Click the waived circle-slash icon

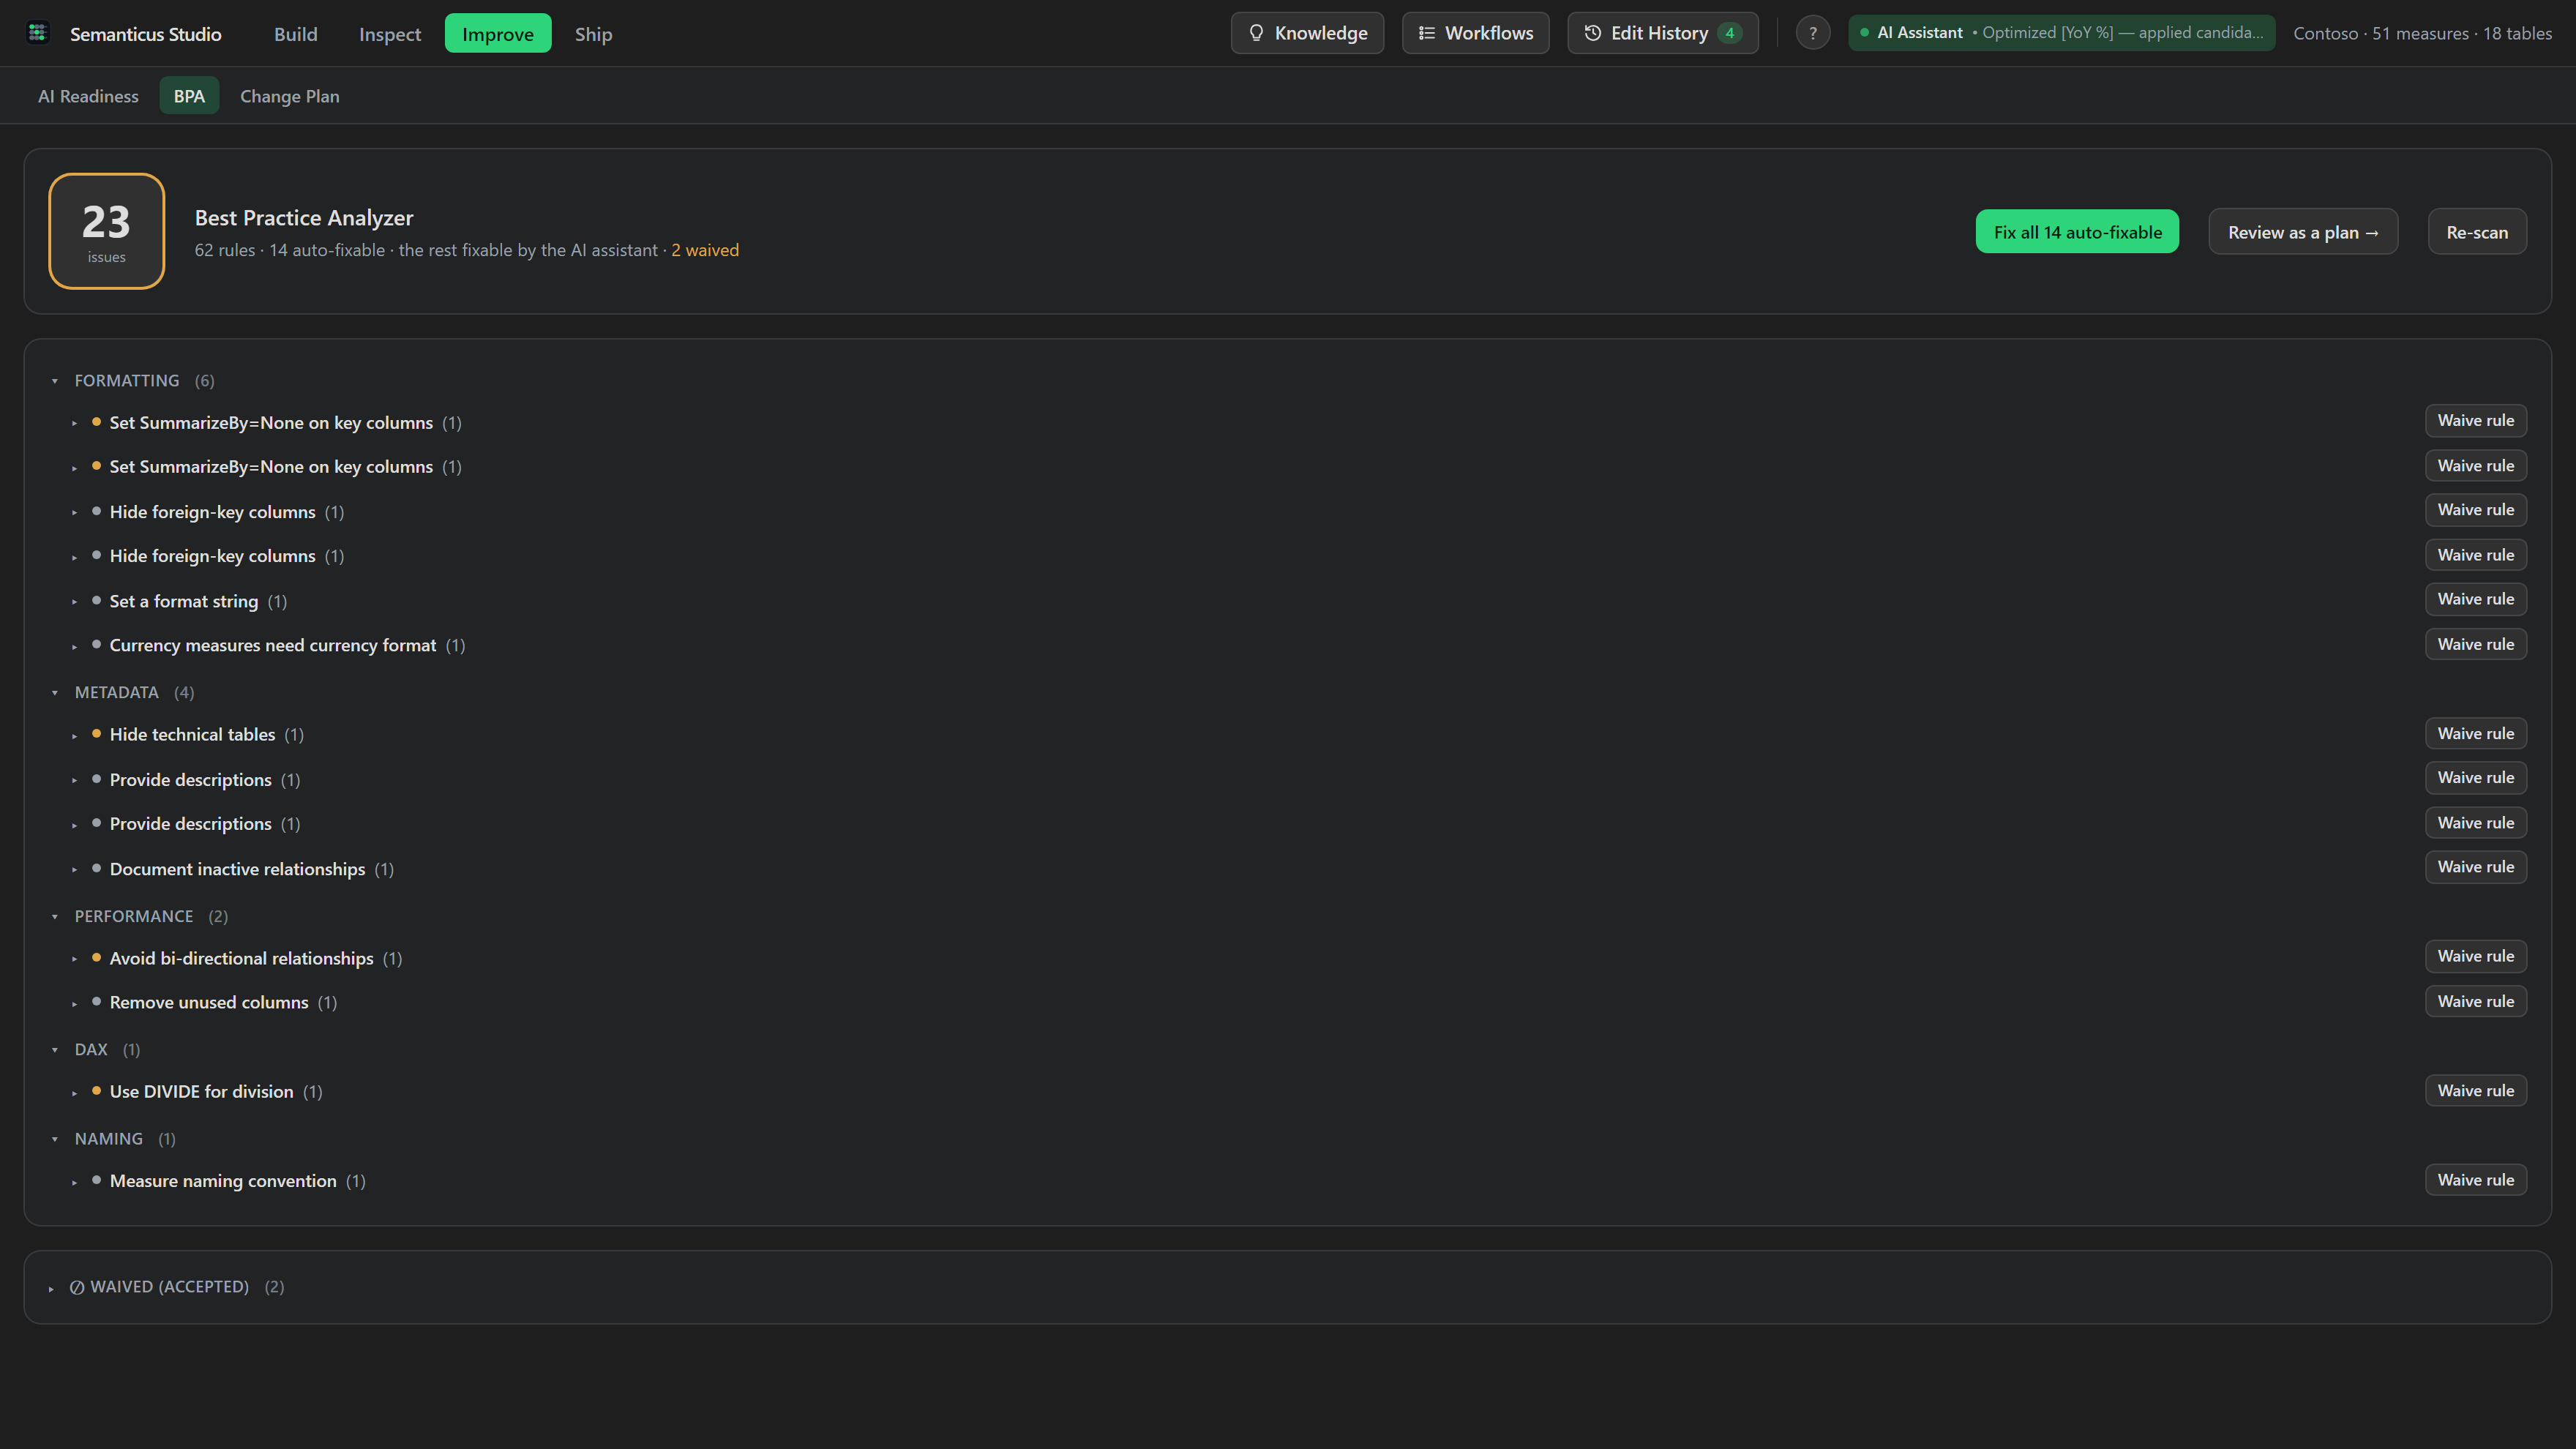[77, 1287]
